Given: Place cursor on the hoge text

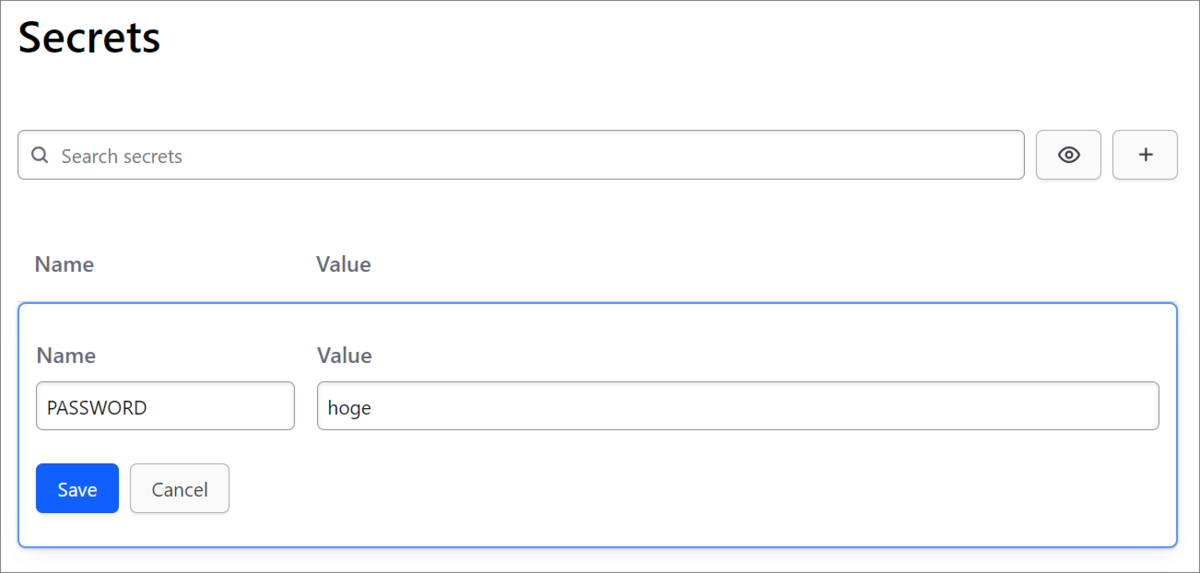Looking at the screenshot, I should tap(349, 408).
